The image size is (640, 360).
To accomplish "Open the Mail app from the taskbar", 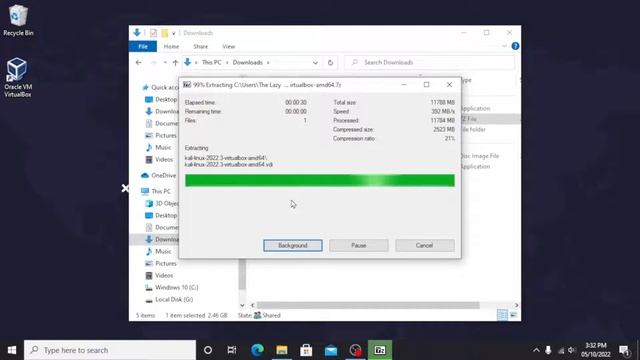I will (331, 350).
